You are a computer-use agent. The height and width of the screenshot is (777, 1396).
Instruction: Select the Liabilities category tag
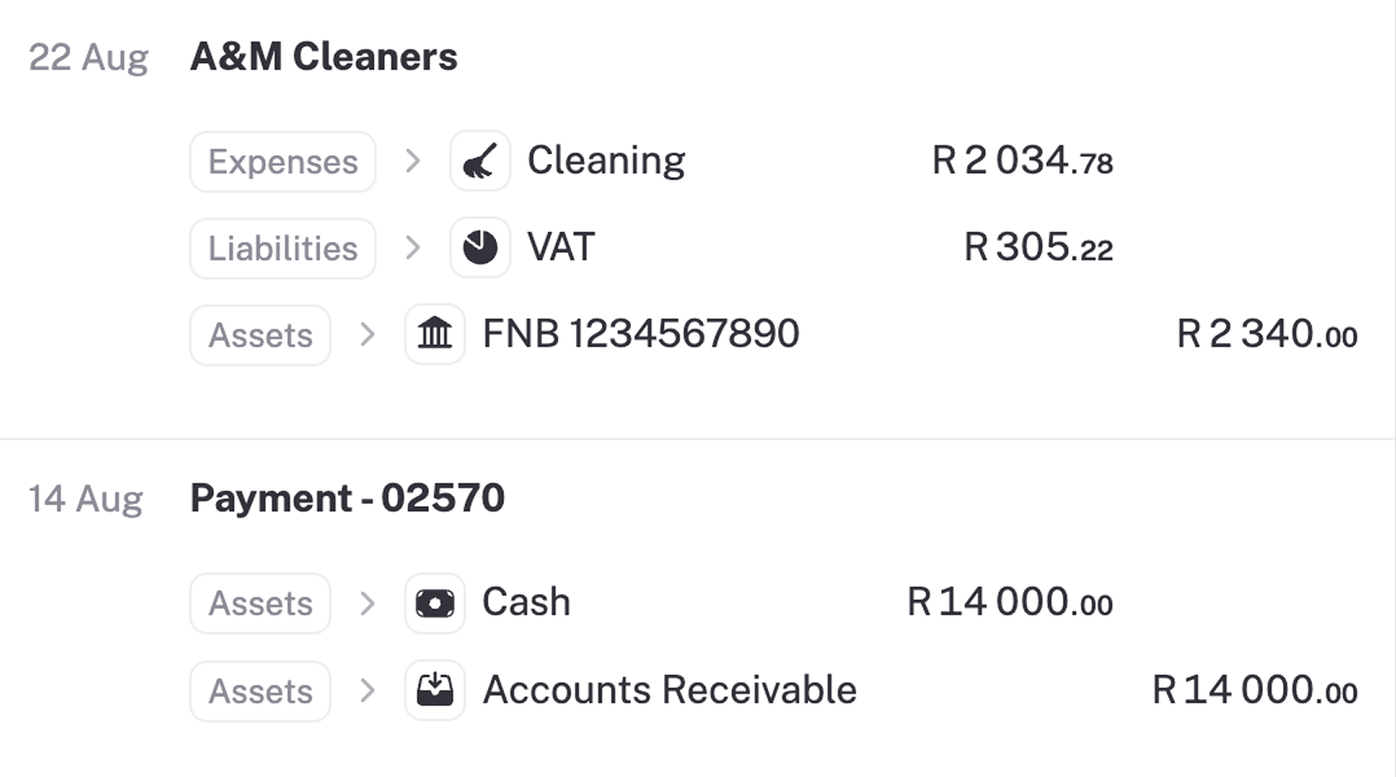click(283, 248)
